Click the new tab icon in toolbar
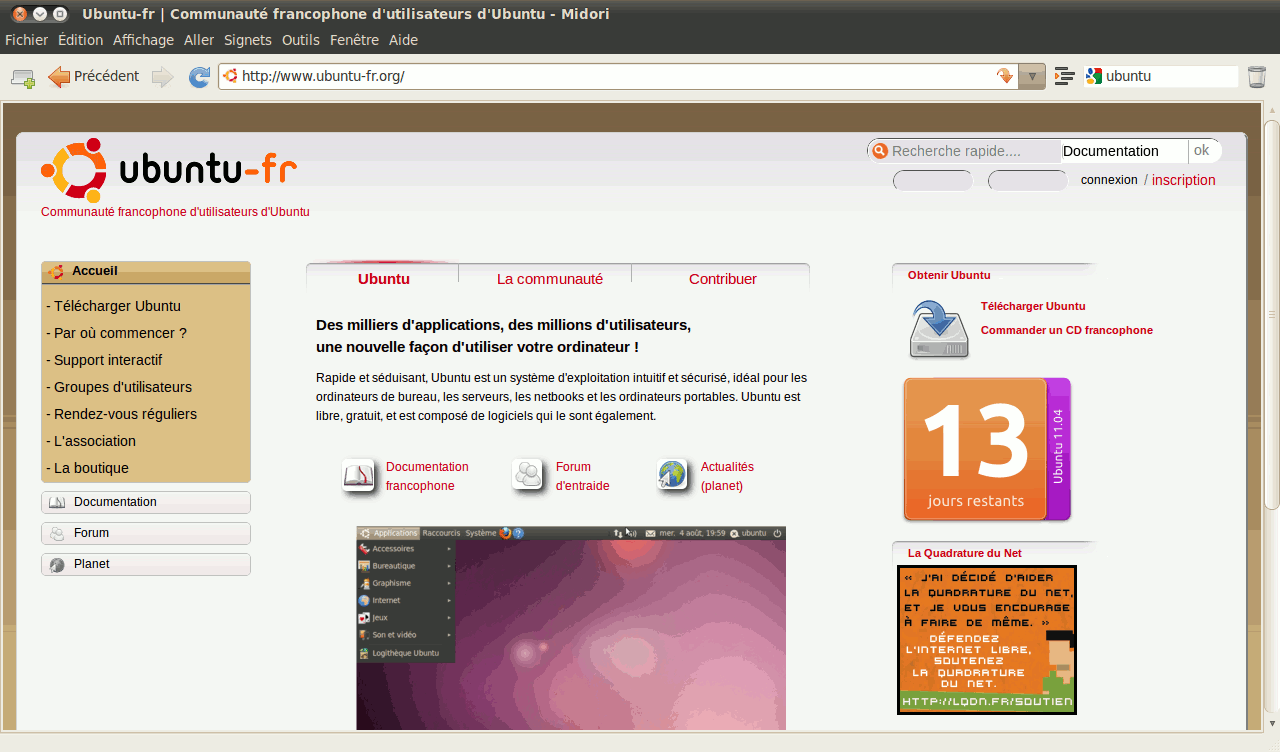 point(22,77)
